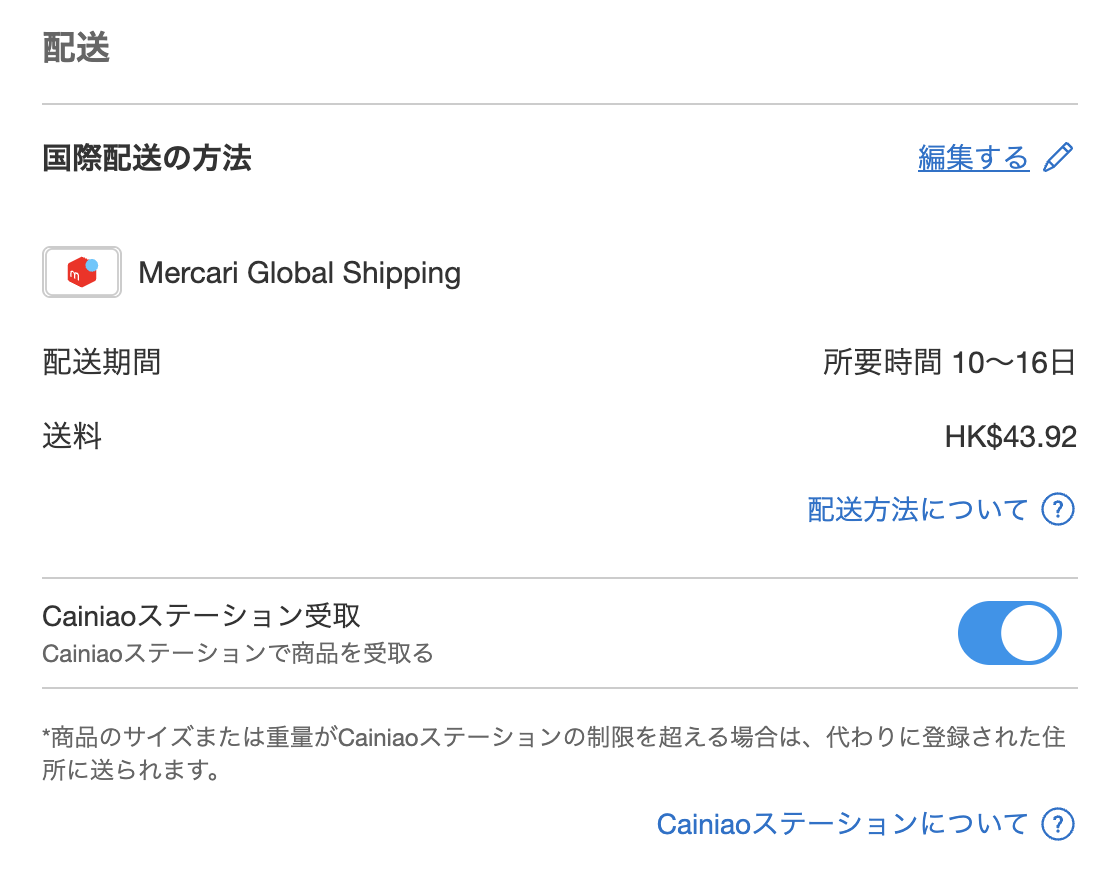The width and height of the screenshot is (1106, 874).
Task: Click question mark icon beside 配送方法について
Action: [1058, 509]
